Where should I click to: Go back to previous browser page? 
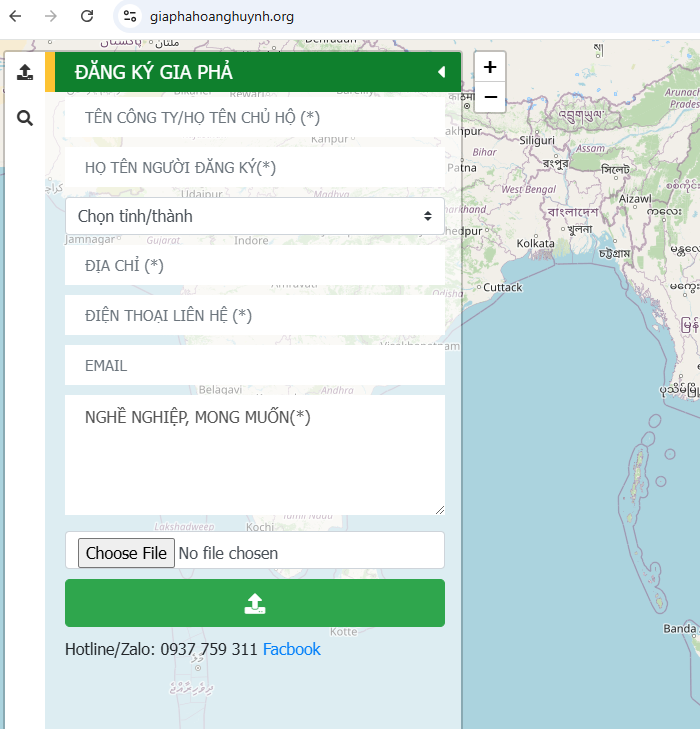tap(16, 16)
